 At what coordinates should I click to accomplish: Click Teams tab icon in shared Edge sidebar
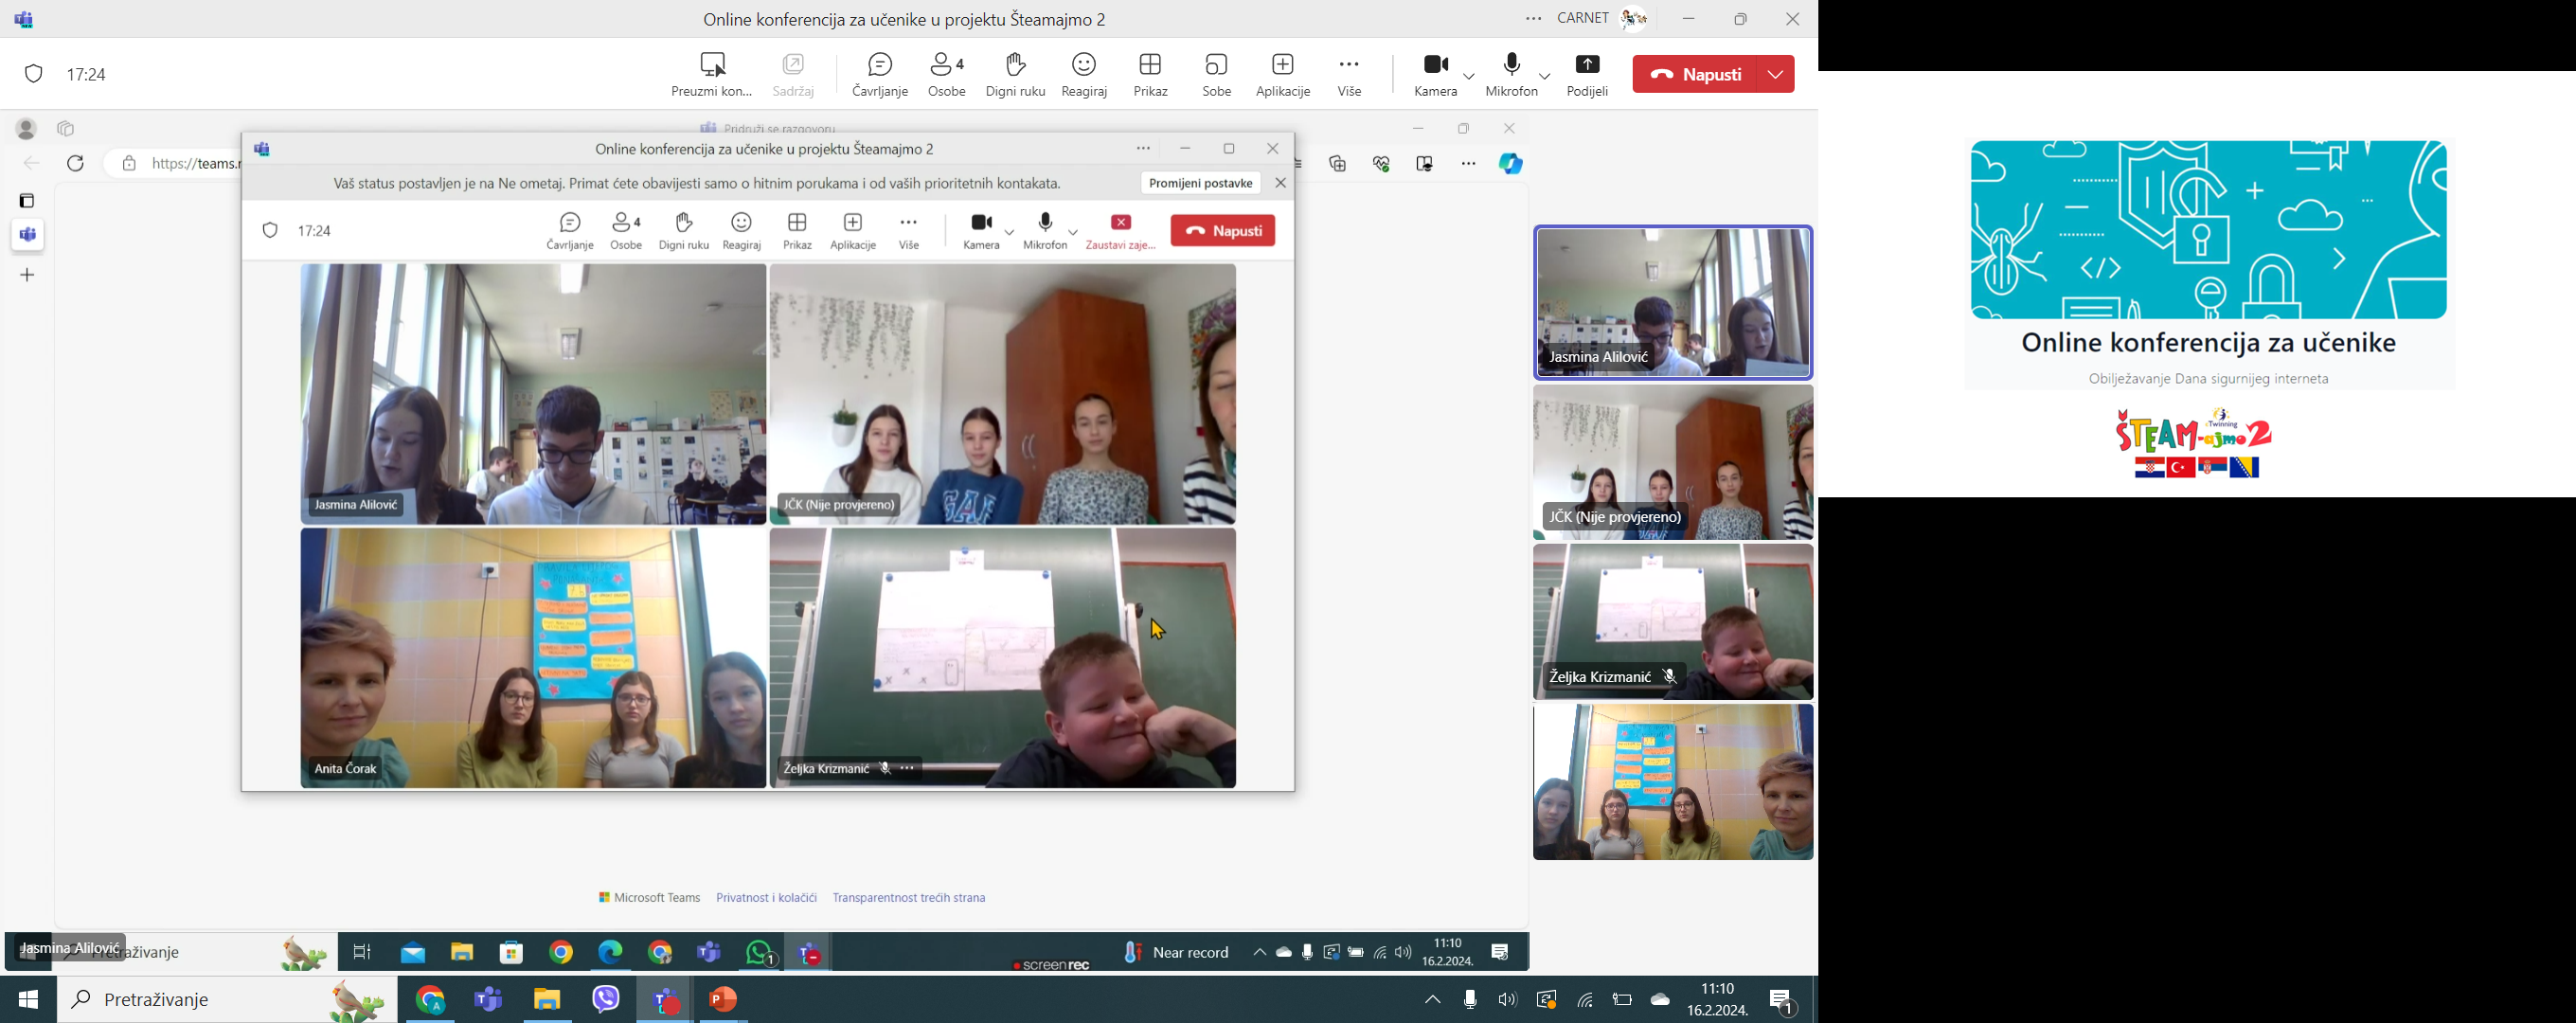(x=28, y=235)
